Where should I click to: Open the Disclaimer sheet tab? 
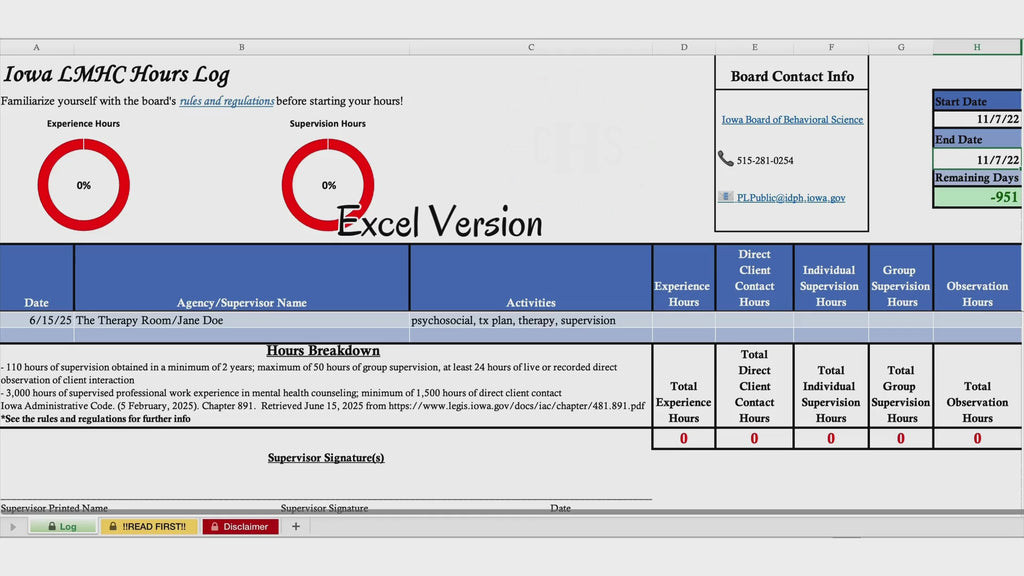[240, 526]
